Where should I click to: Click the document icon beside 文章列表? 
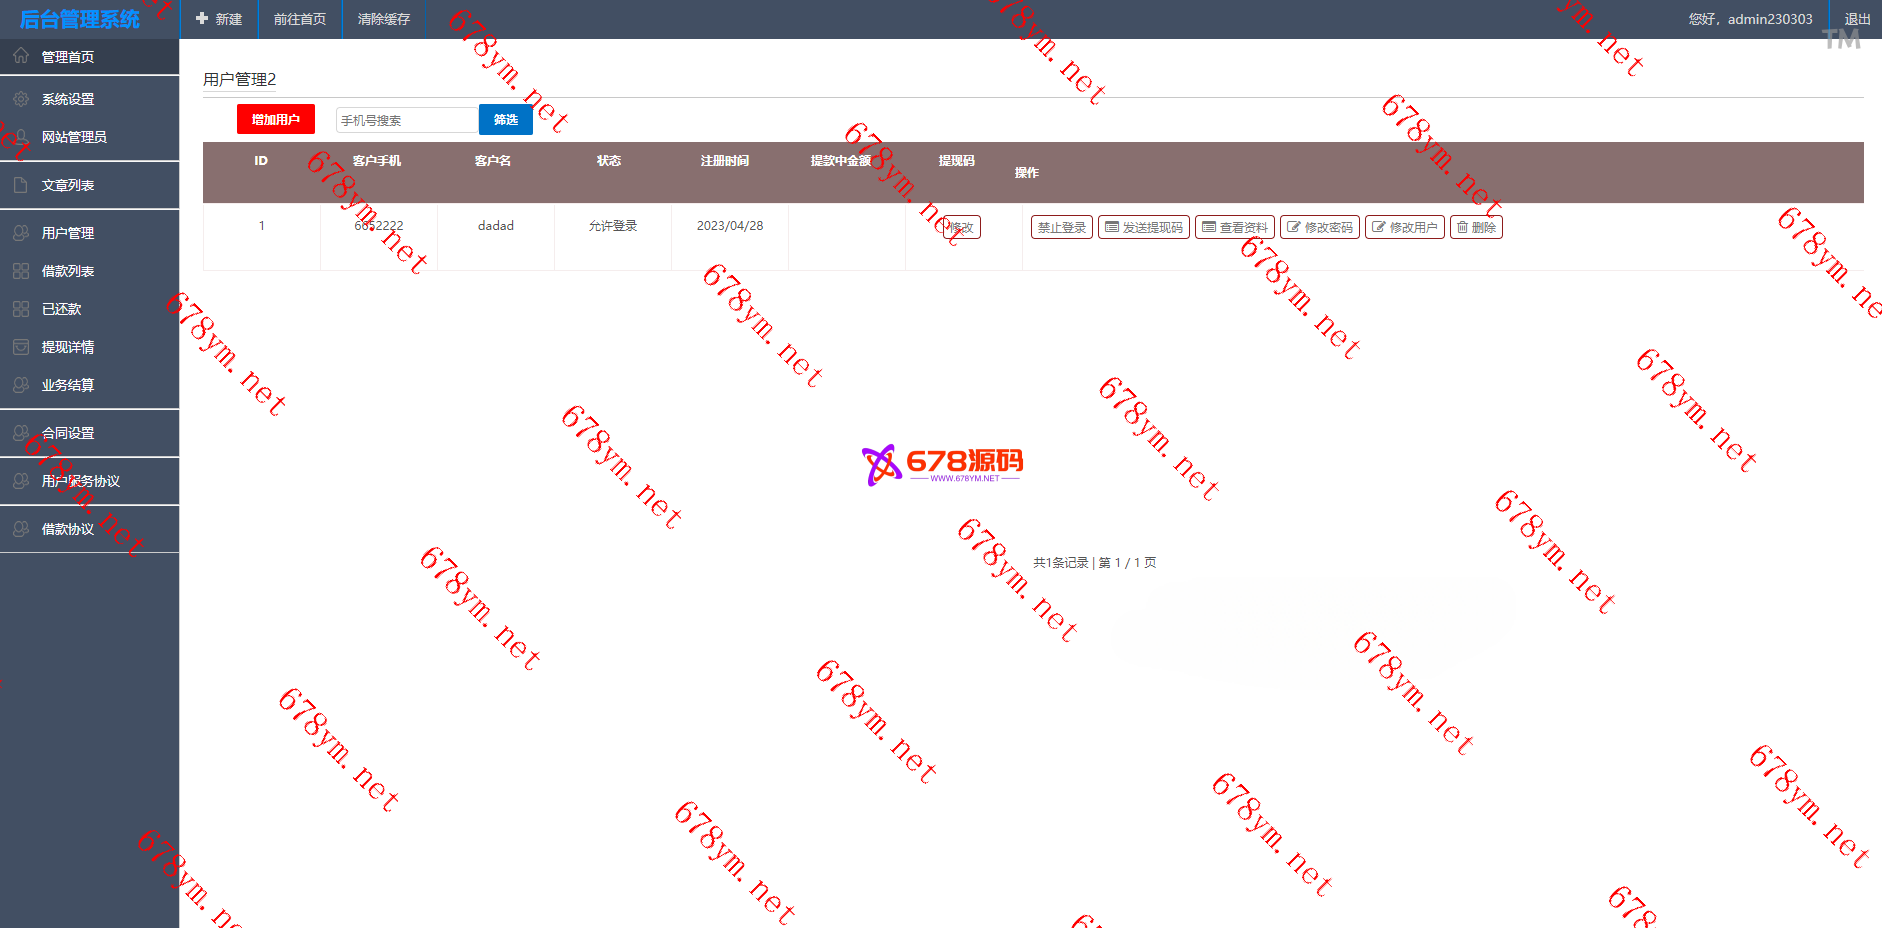click(21, 185)
